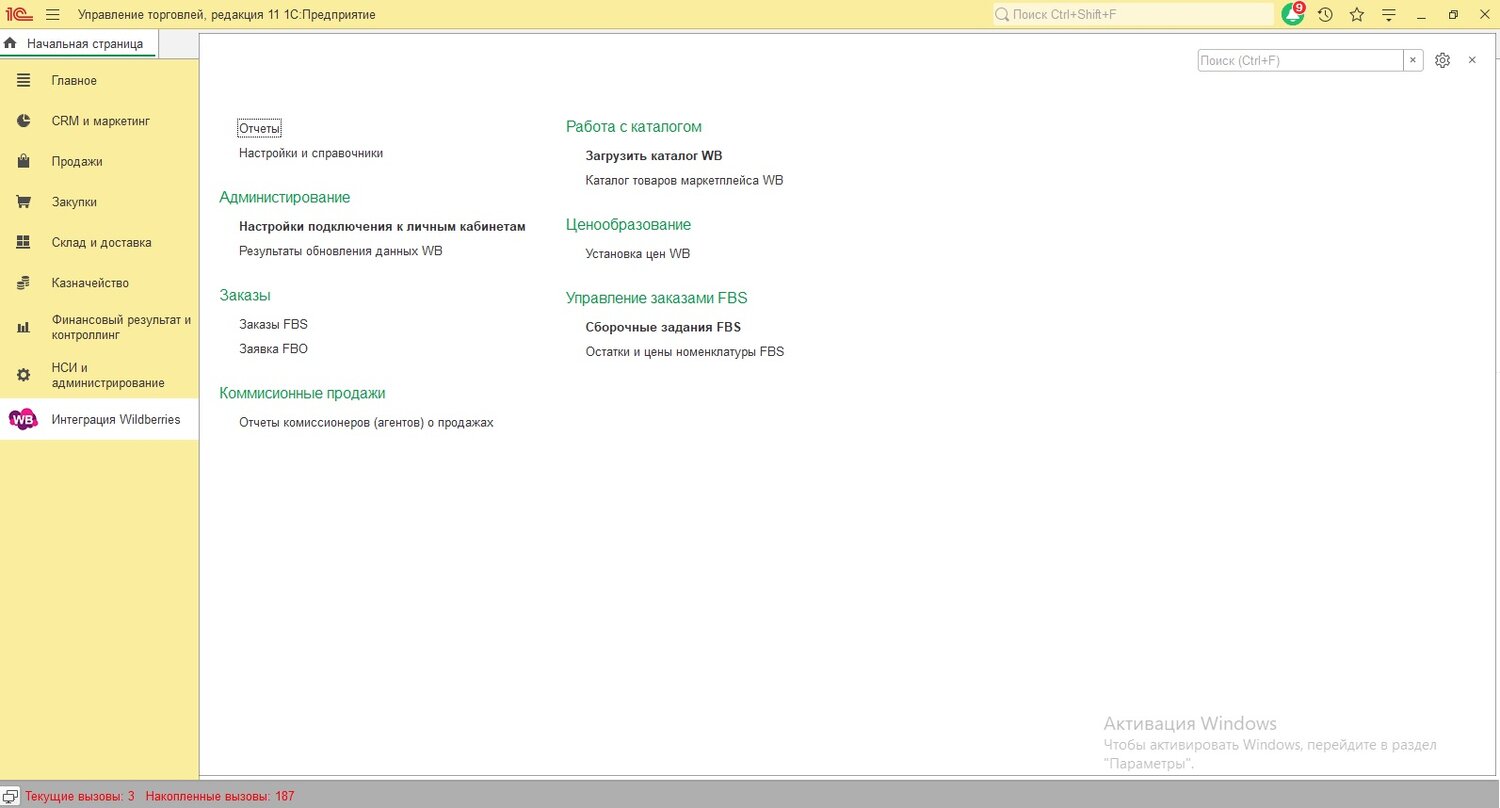
Task: Click the Казначейство coins icon
Action: tap(23, 283)
